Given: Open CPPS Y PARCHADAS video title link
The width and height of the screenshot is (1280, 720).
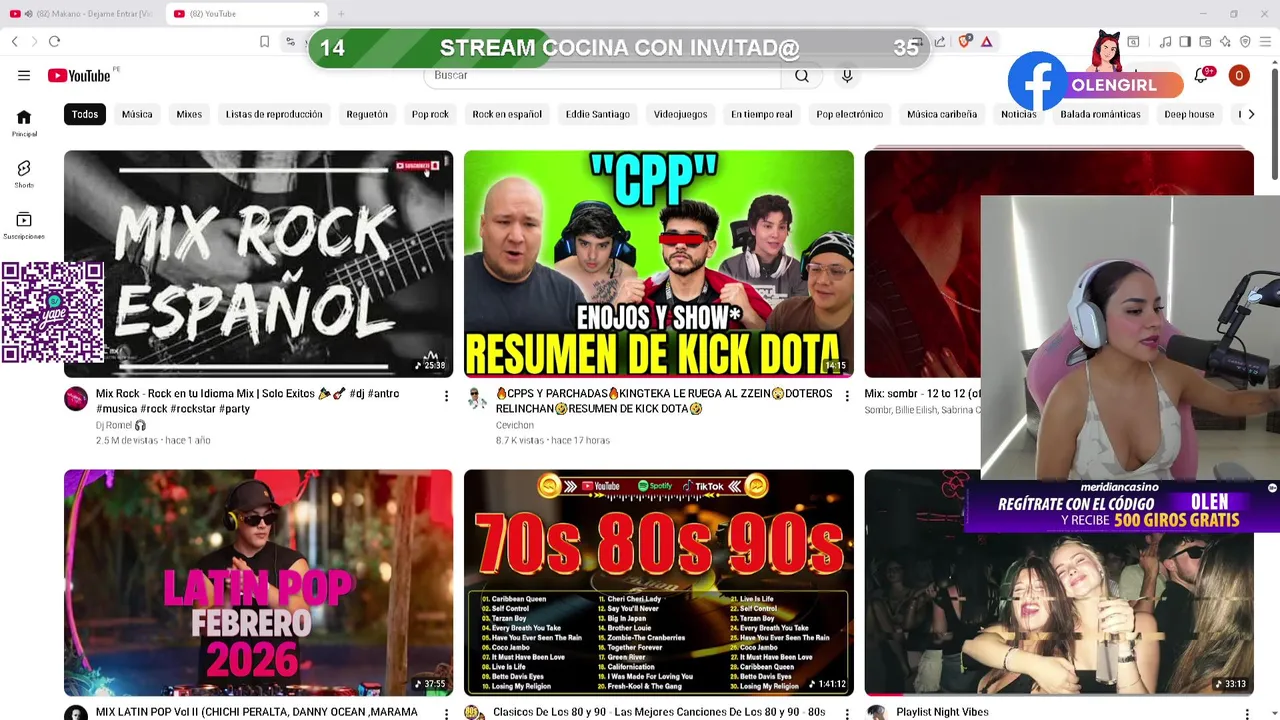Looking at the screenshot, I should pos(664,401).
